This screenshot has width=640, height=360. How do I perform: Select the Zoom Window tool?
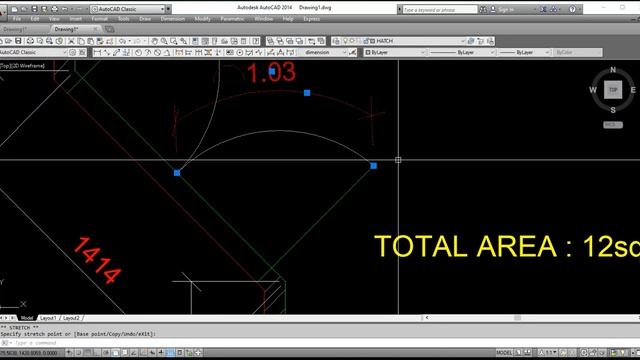tap(173, 41)
